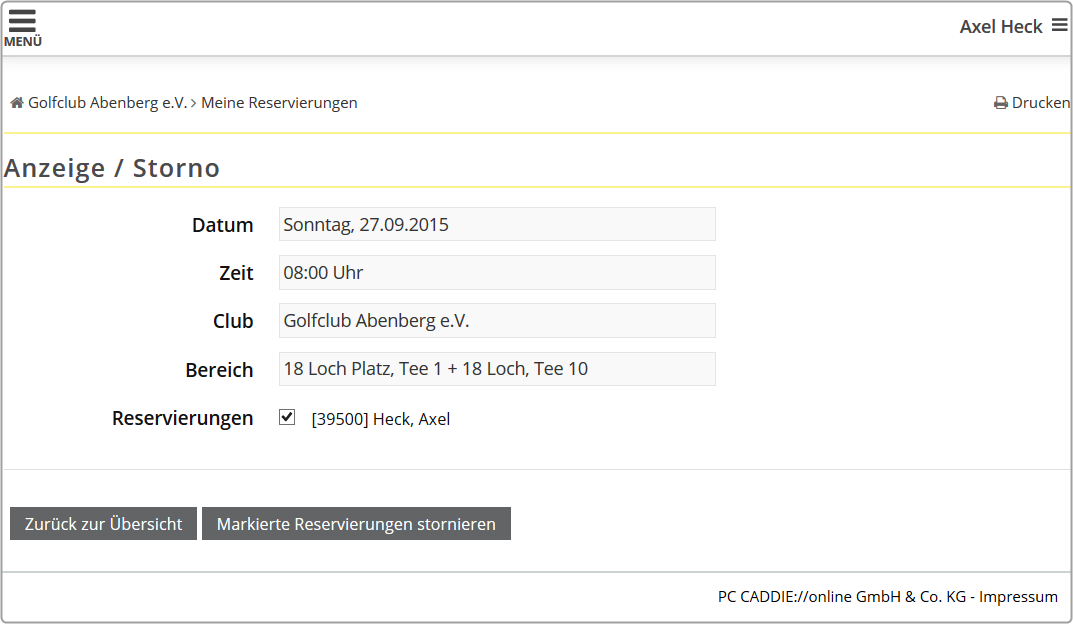1073x624 pixels.
Task: Uncheck the reservation checkbox for Heck, Axel
Action: pos(287,417)
